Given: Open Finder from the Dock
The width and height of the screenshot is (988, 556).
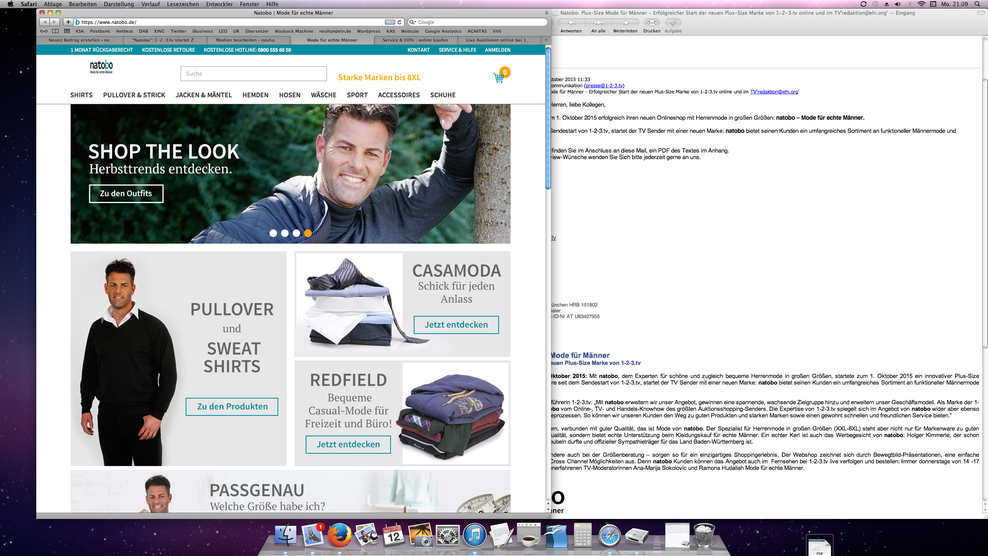Looking at the screenshot, I should pos(285,535).
